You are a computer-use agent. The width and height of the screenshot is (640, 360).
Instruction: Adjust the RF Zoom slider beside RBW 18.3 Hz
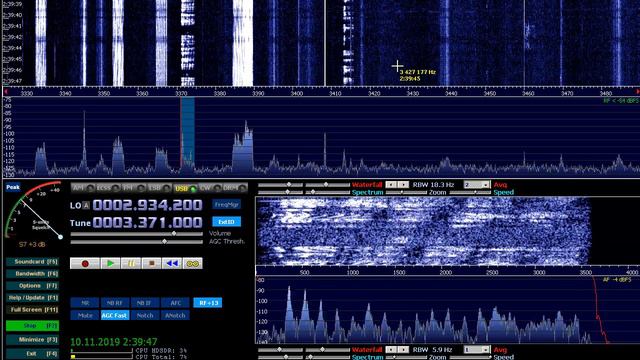406,192
